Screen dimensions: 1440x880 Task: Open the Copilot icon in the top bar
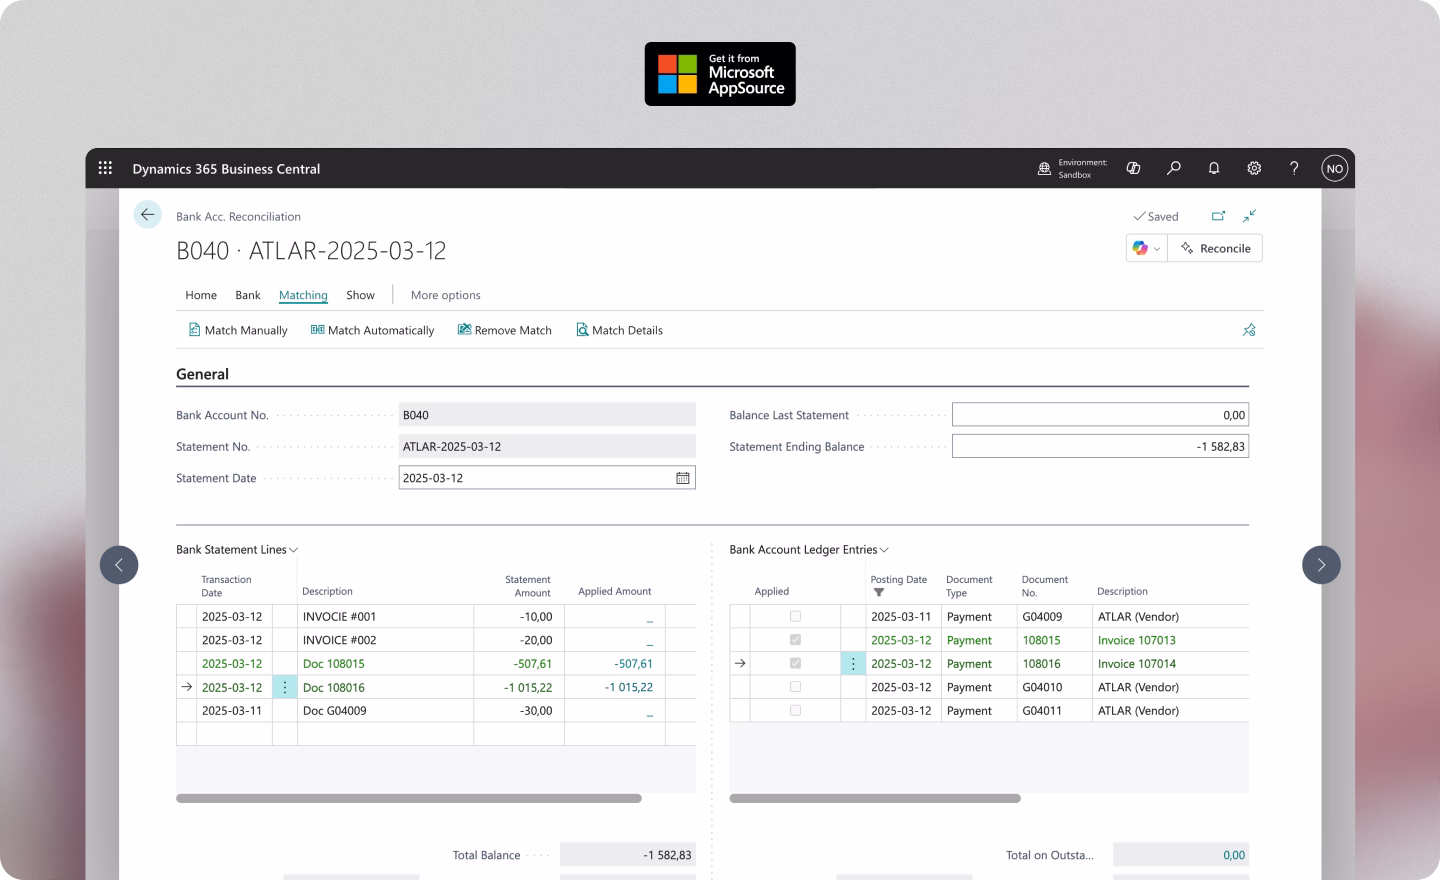coord(1133,168)
